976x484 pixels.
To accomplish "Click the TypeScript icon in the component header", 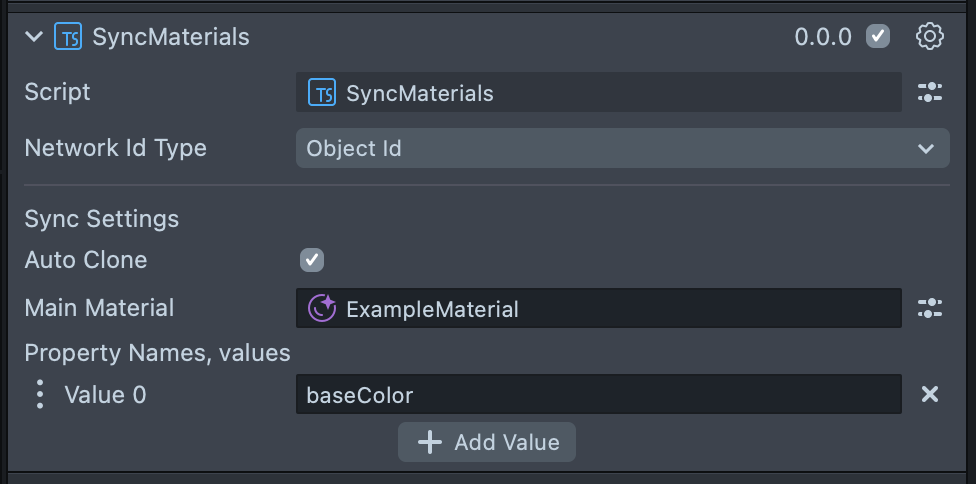I will [68, 37].
